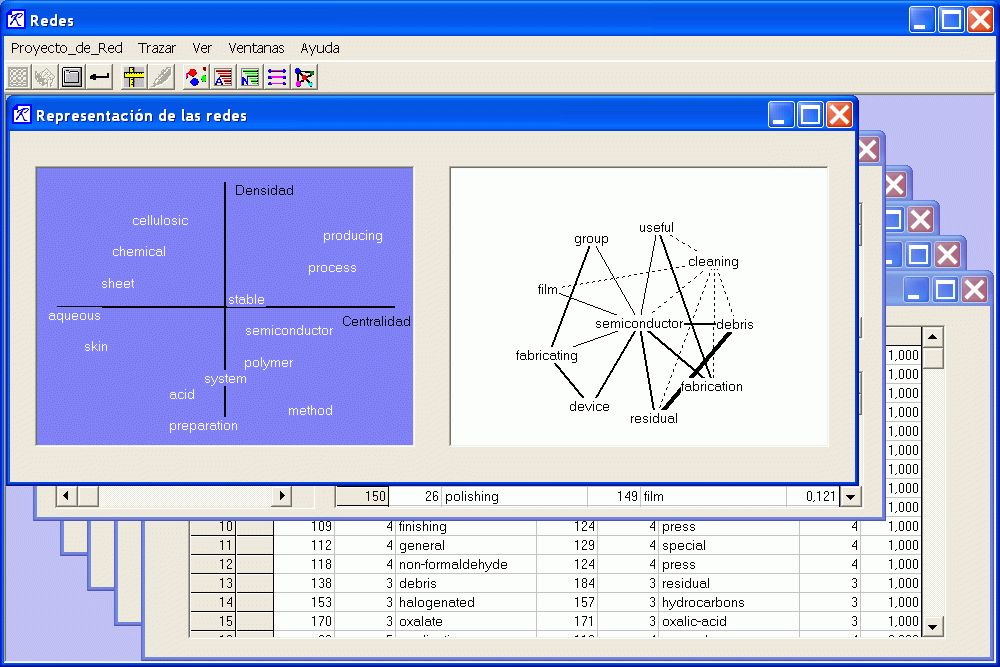Open the Trazar menu

[157, 48]
